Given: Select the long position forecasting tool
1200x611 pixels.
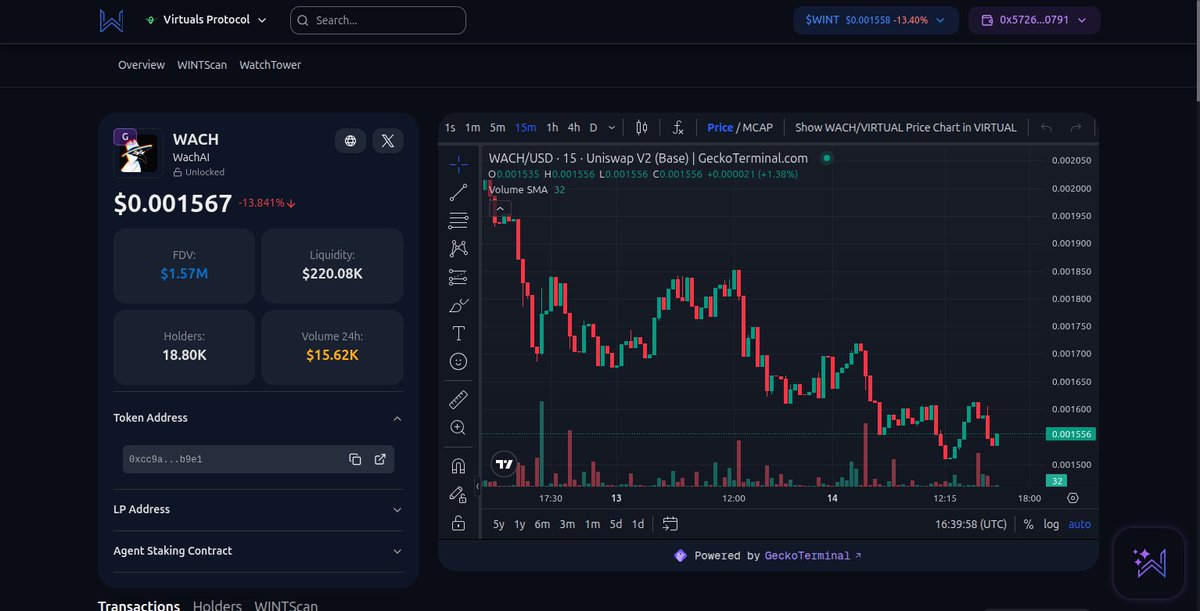Looking at the screenshot, I should point(458,277).
